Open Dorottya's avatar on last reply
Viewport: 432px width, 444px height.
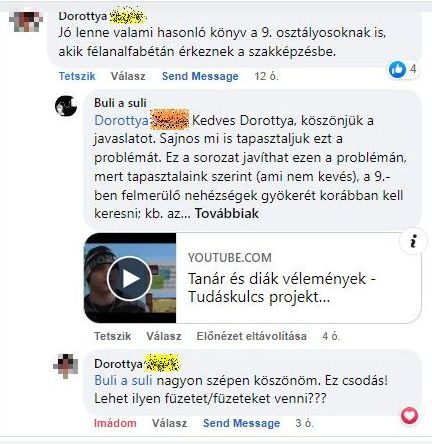pos(66,366)
